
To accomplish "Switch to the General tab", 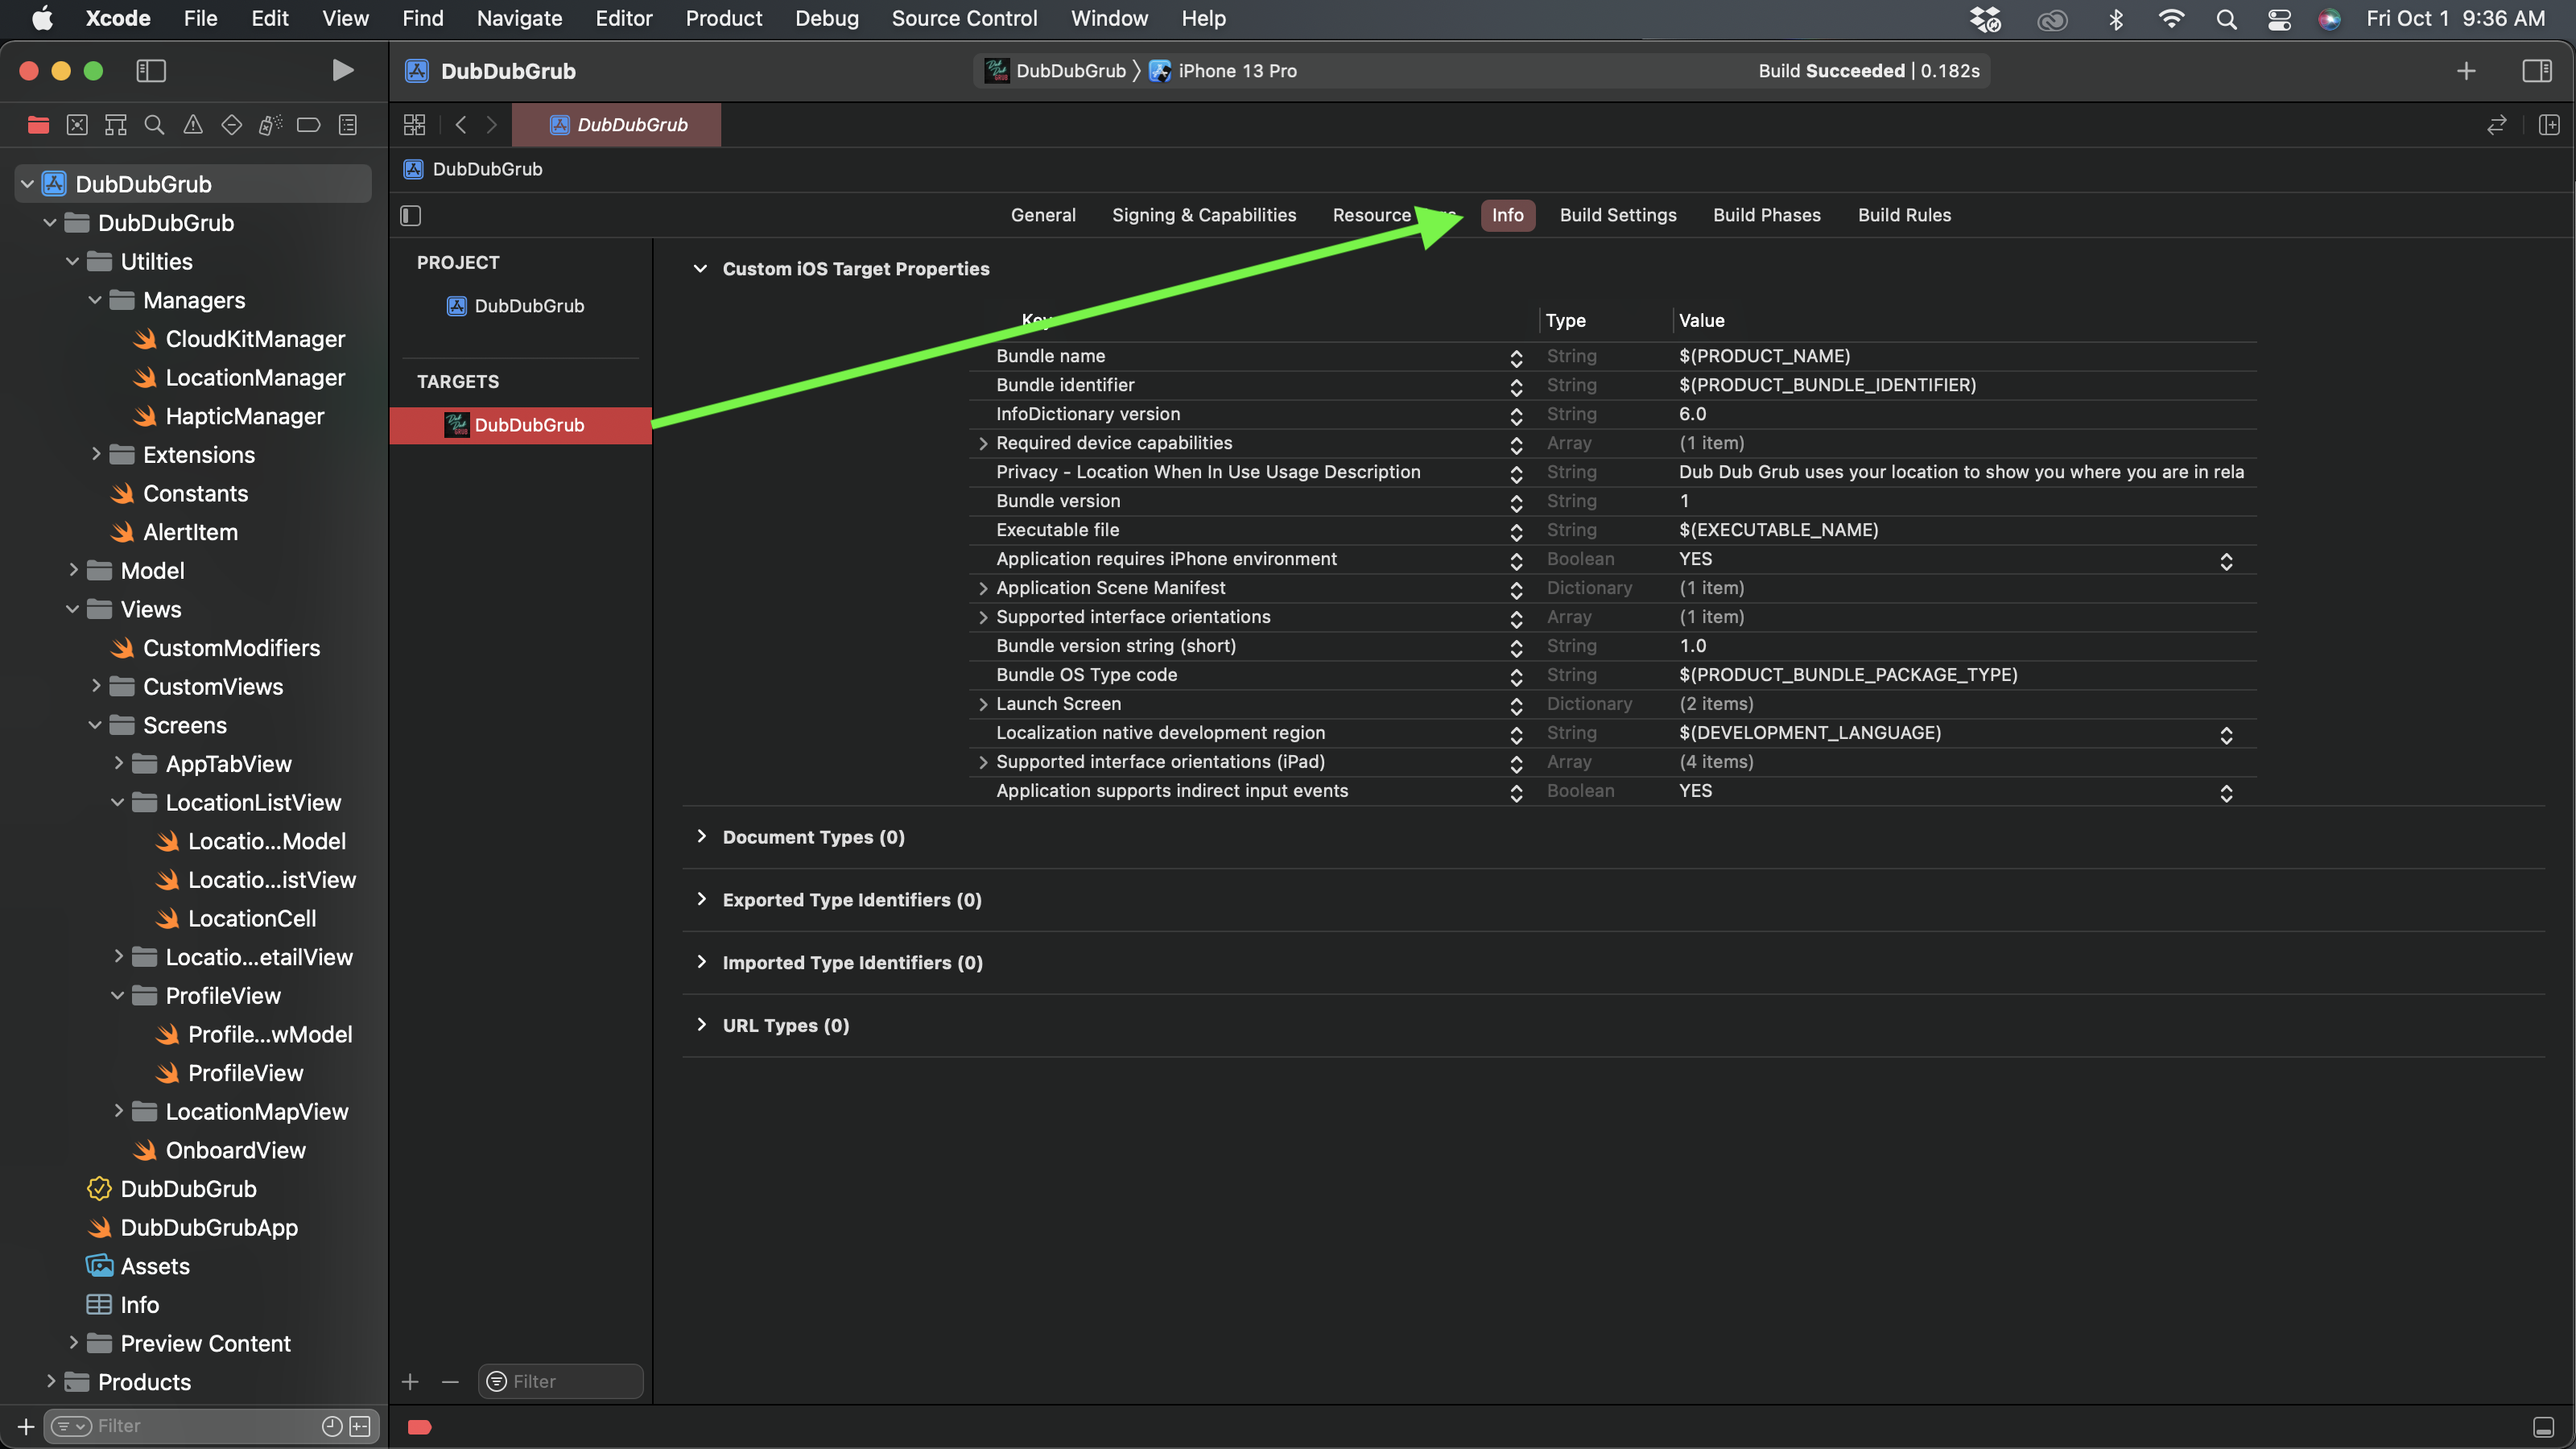I will pos(1043,215).
